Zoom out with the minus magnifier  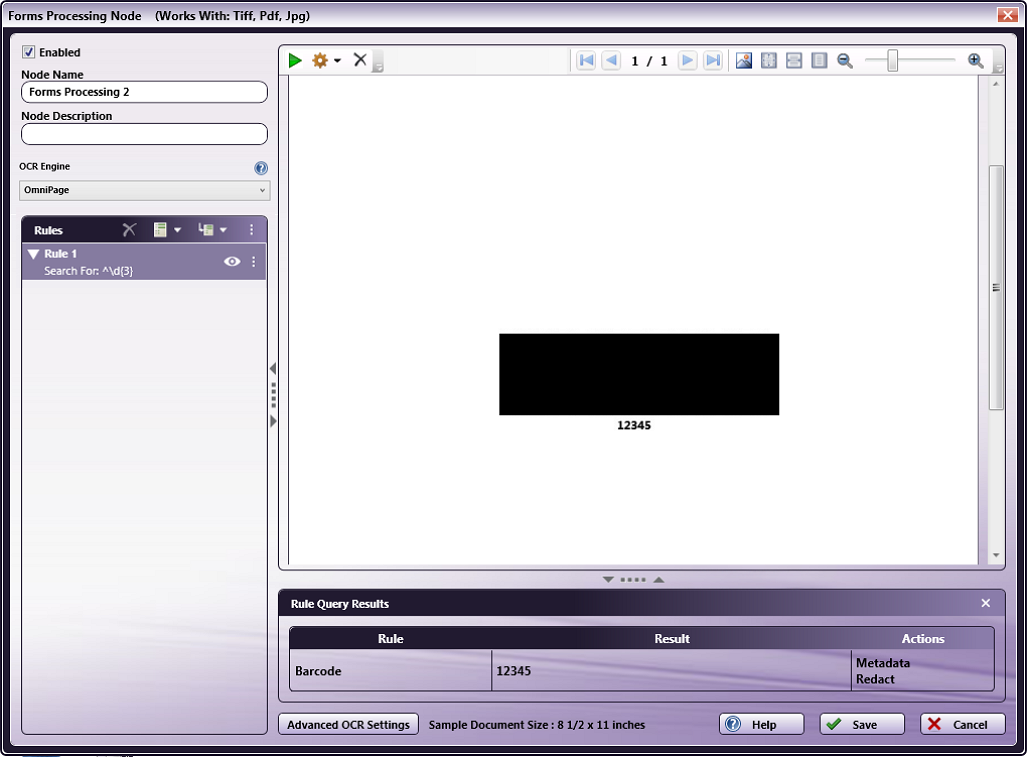(845, 60)
